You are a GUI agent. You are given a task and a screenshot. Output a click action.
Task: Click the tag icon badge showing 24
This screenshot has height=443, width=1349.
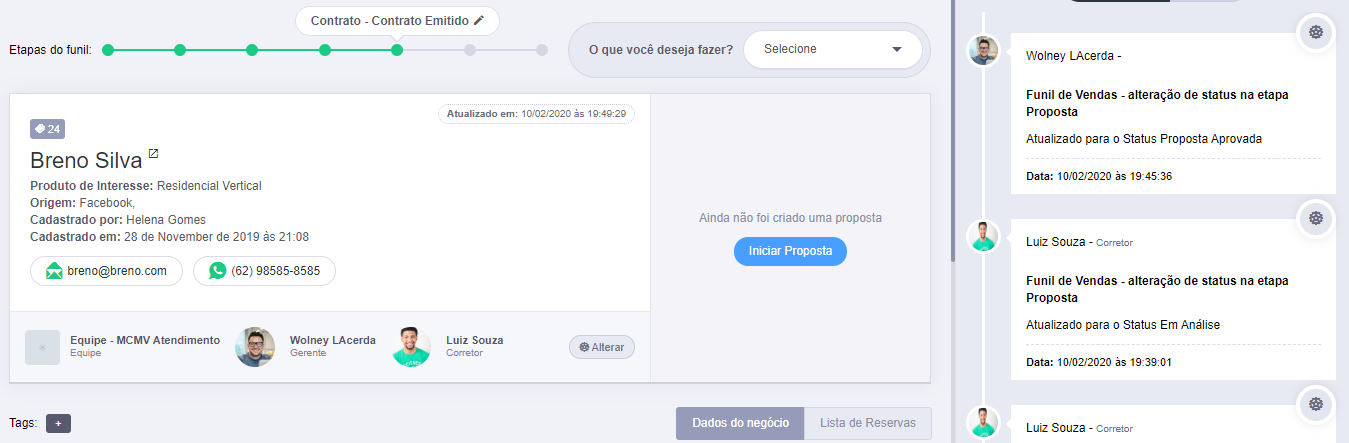(x=48, y=129)
